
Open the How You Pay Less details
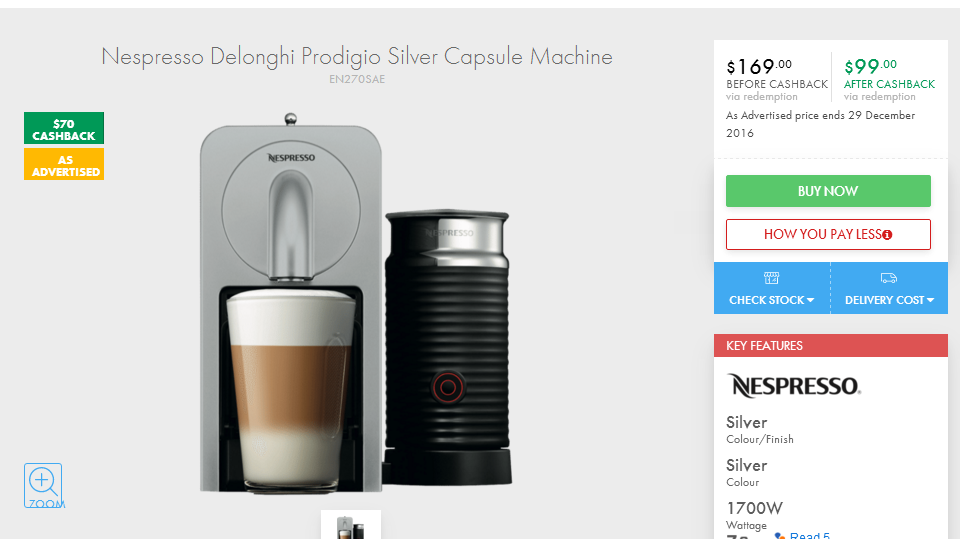click(828, 235)
